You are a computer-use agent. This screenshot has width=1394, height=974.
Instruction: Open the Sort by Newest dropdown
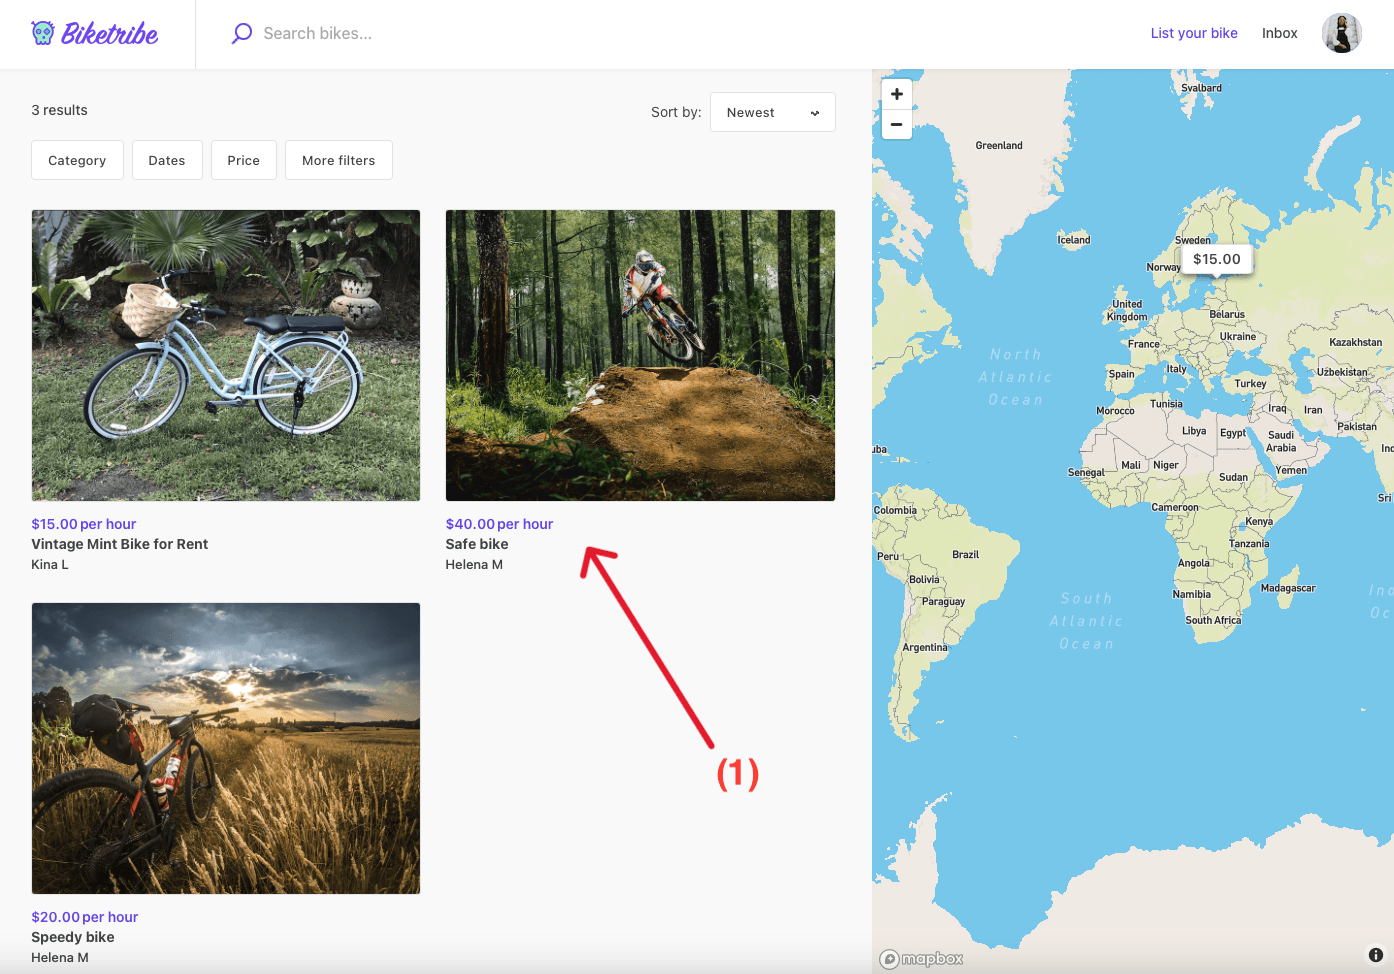[x=772, y=112]
